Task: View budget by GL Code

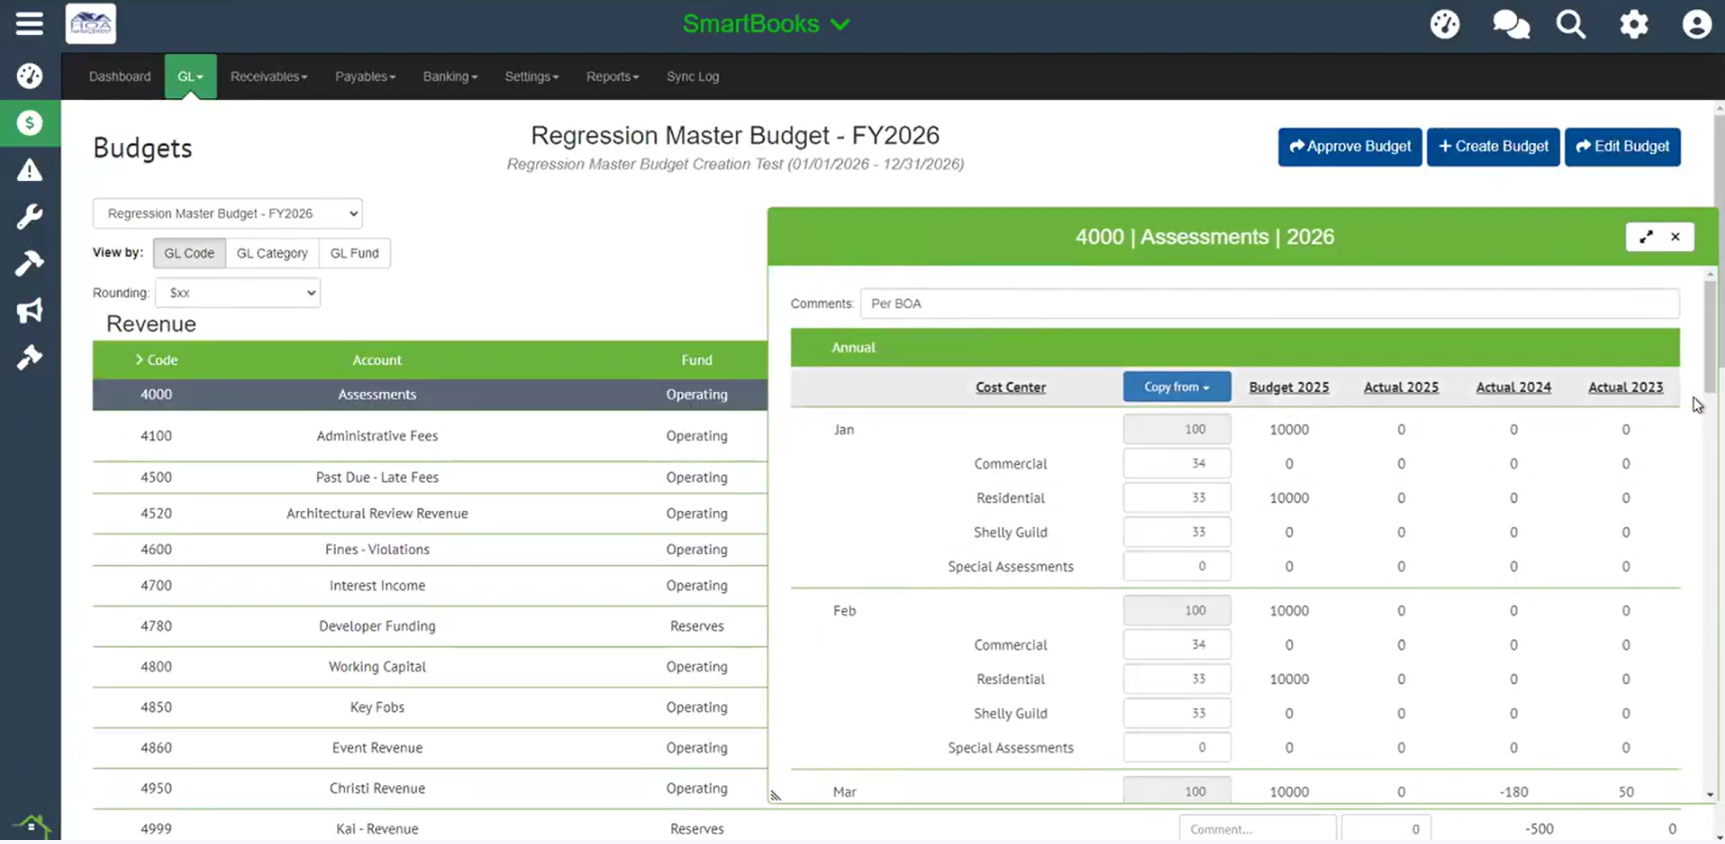Action: [x=189, y=253]
